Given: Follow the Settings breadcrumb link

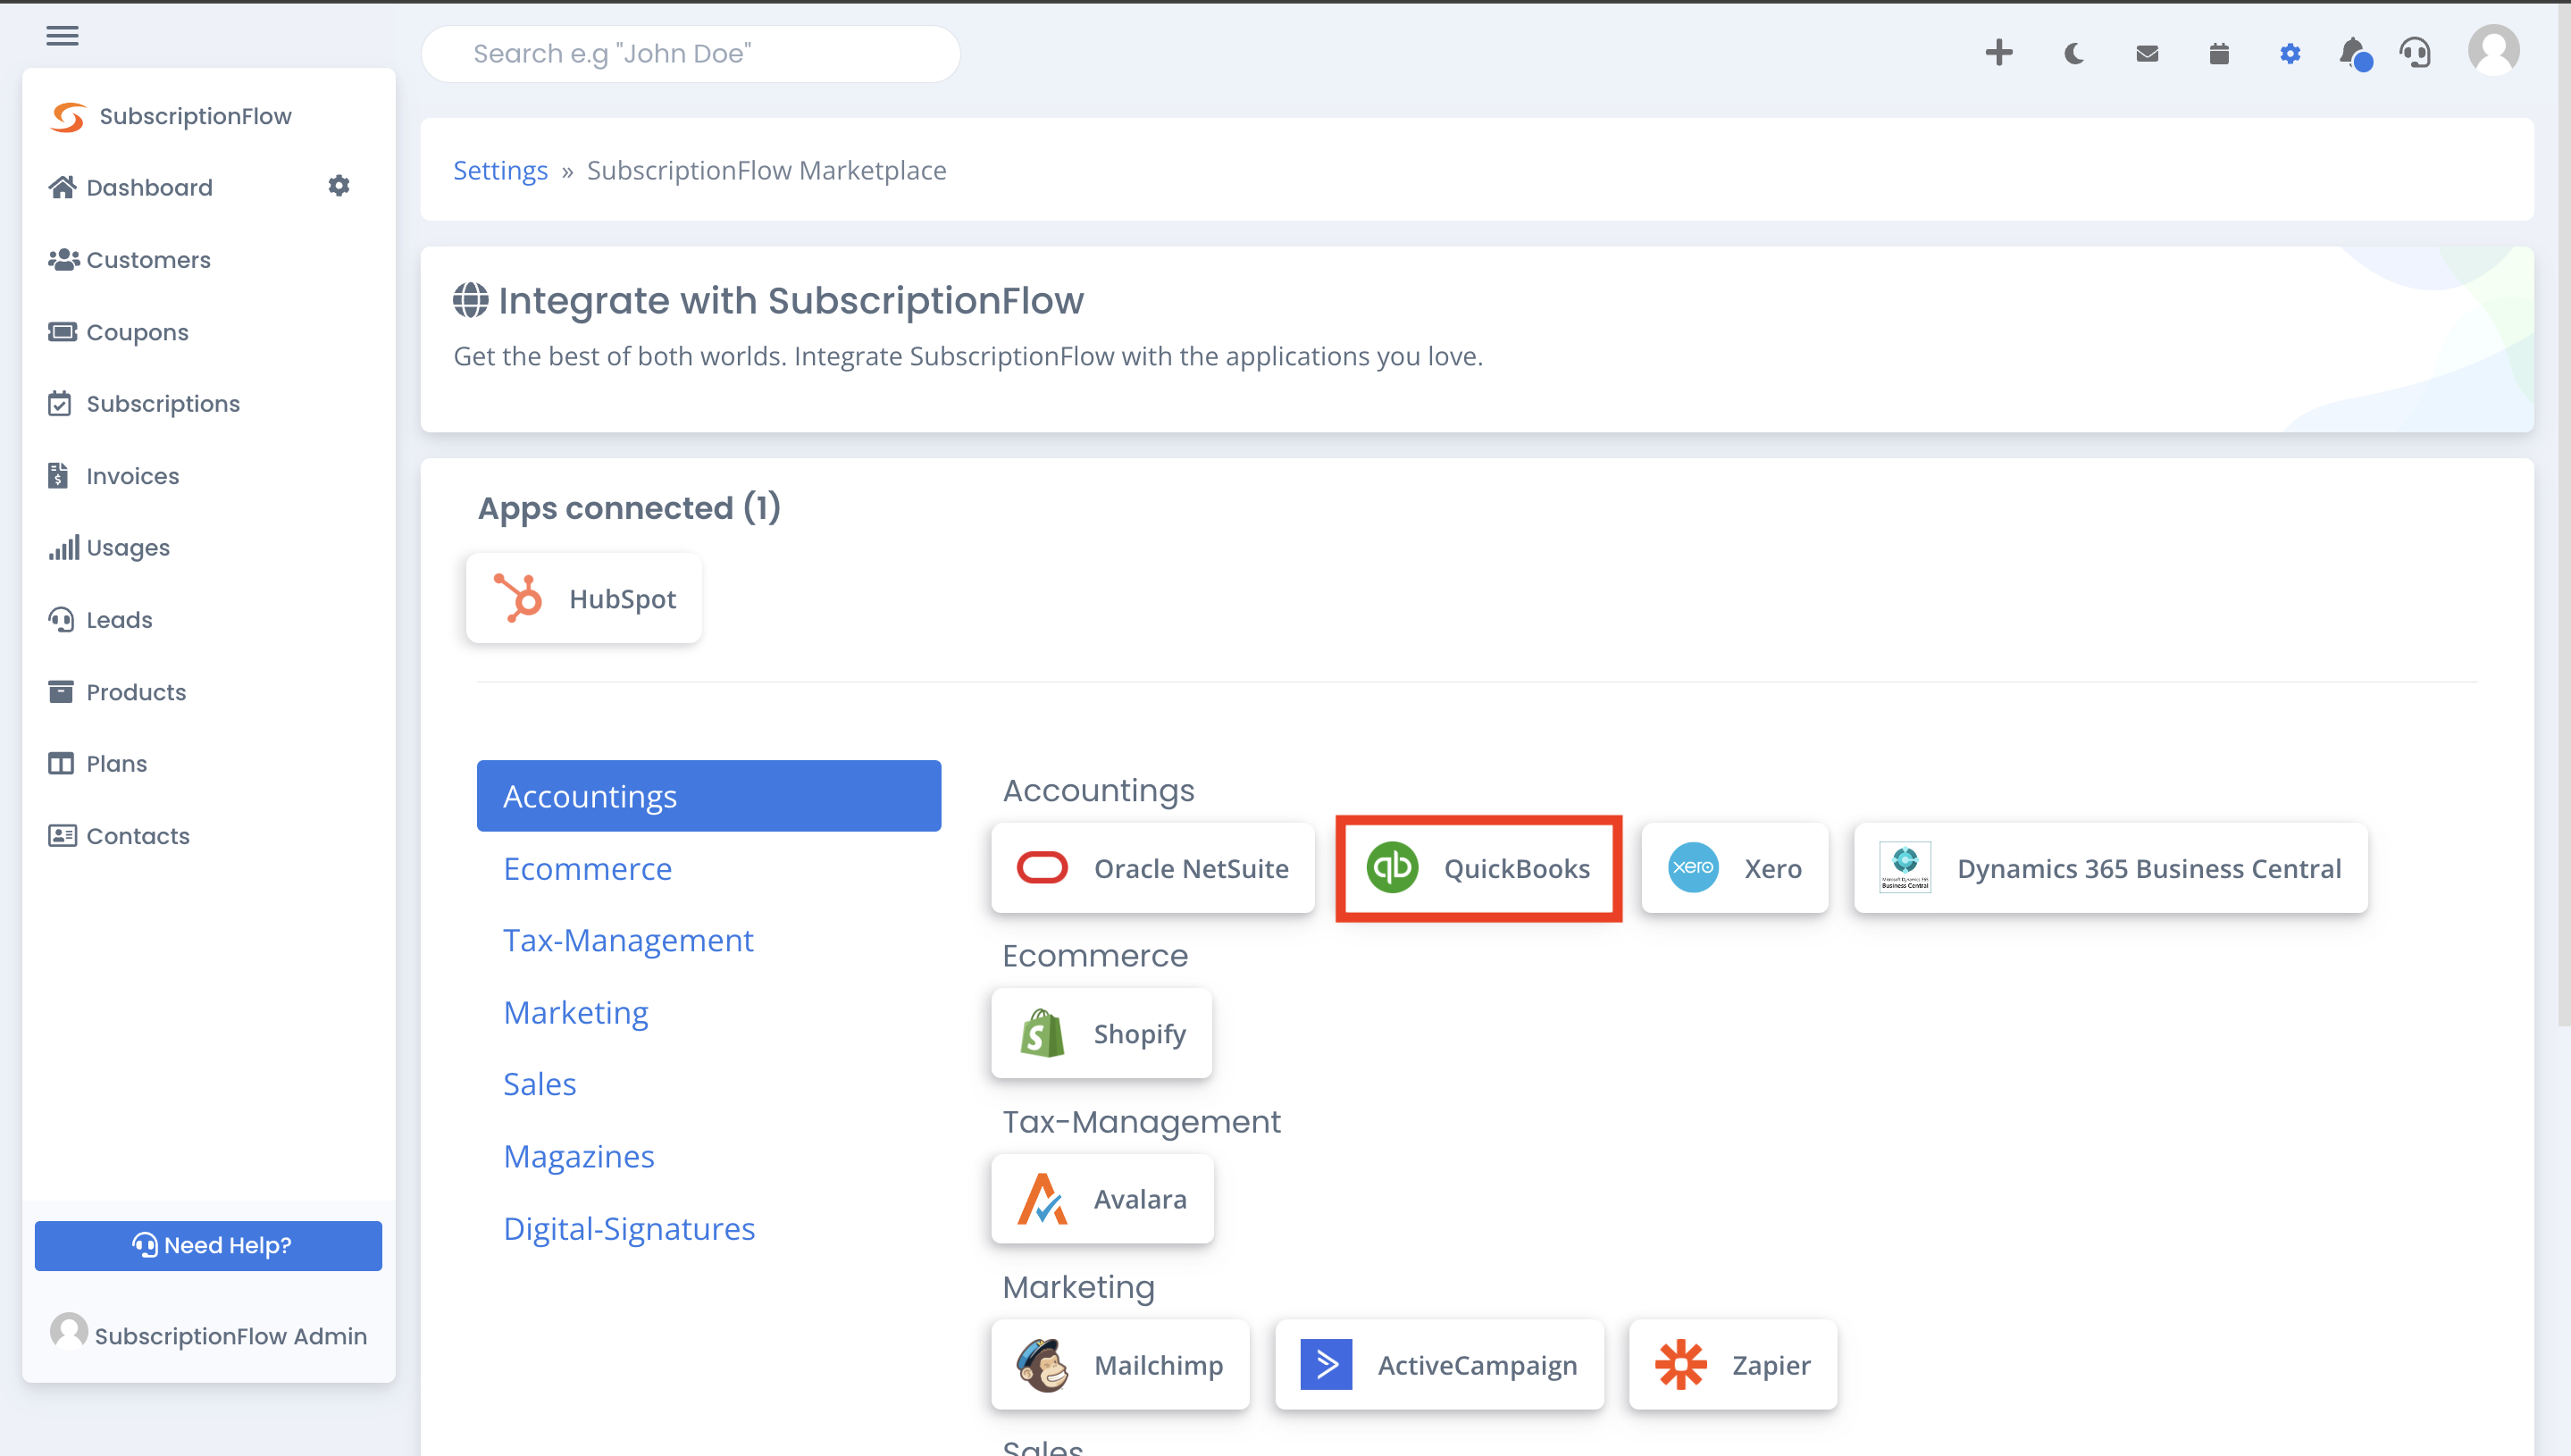Looking at the screenshot, I should coord(500,170).
